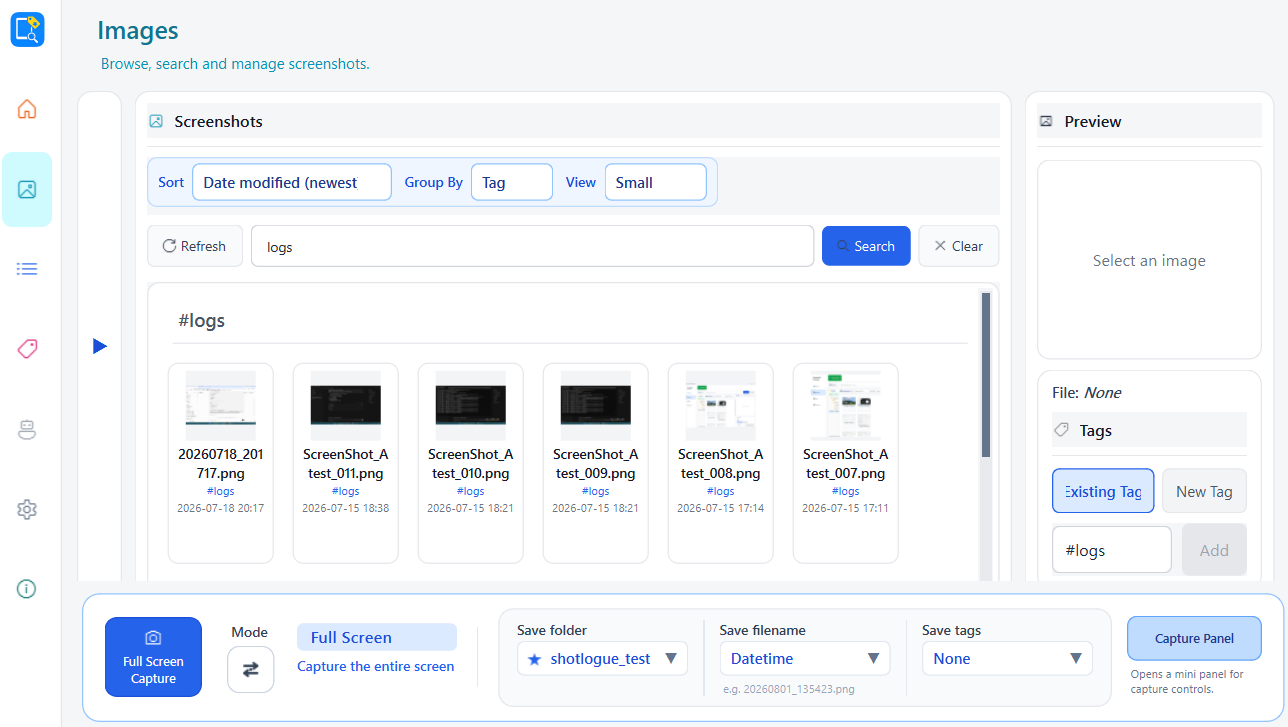Open the Info icon in the sidebar
The image size is (1288, 727).
pyautogui.click(x=27, y=589)
